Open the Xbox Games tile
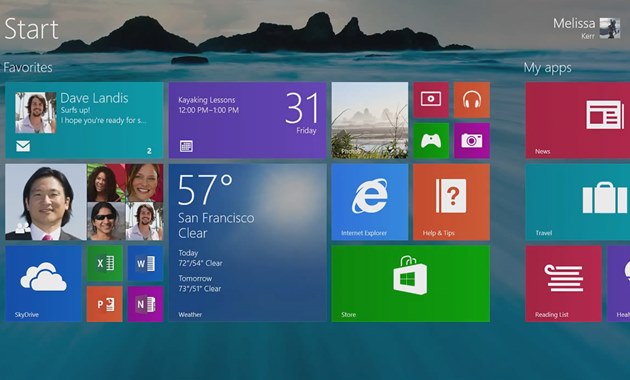Screen dimensions: 630x380 click(x=431, y=141)
